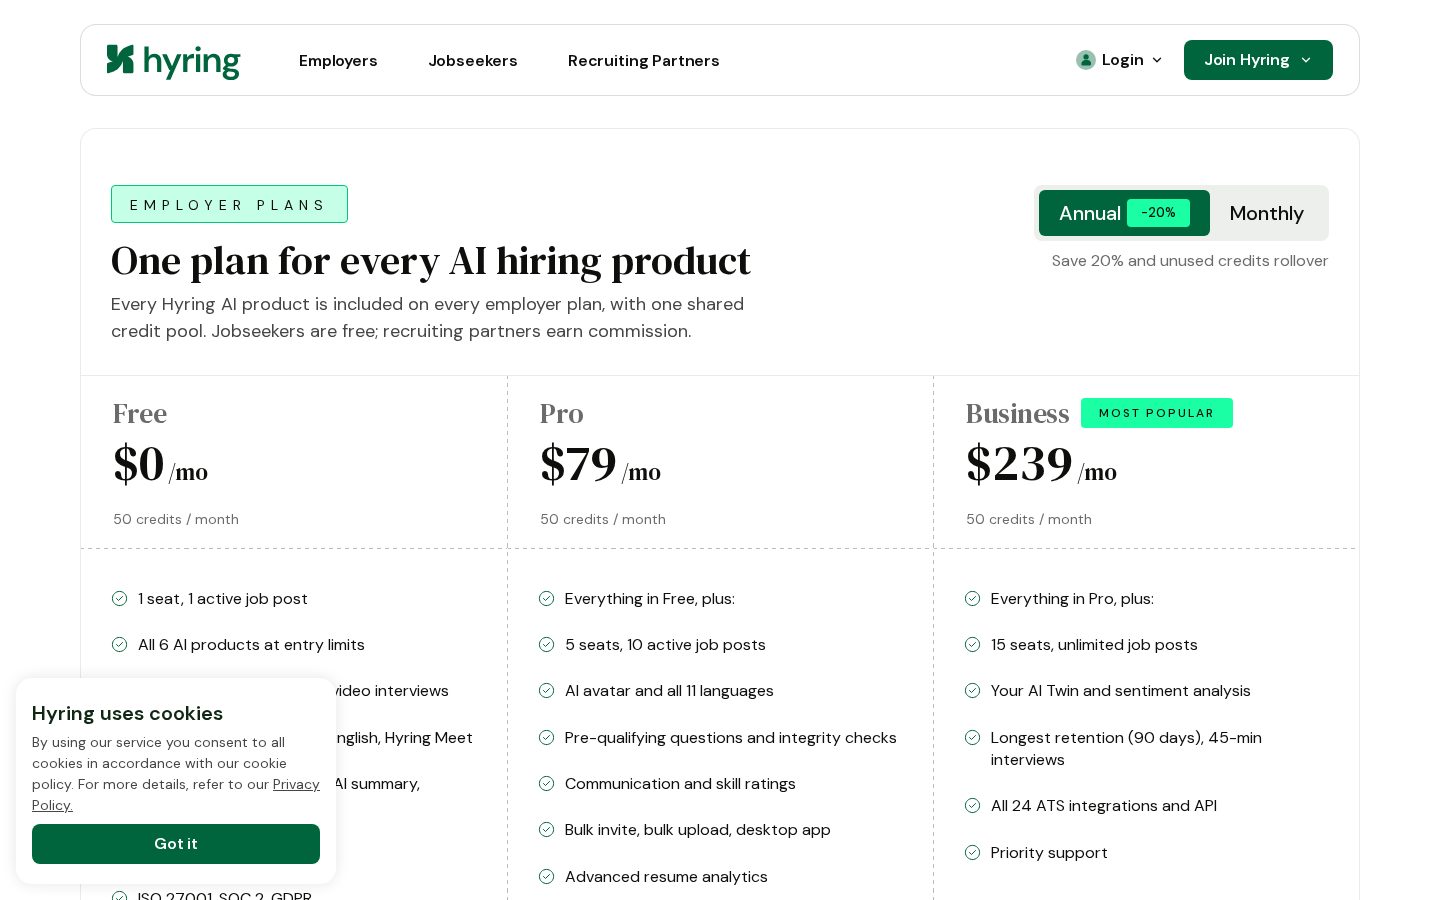
Task: Click 'All 24 ATS integrations and API' text
Action: click(1104, 806)
